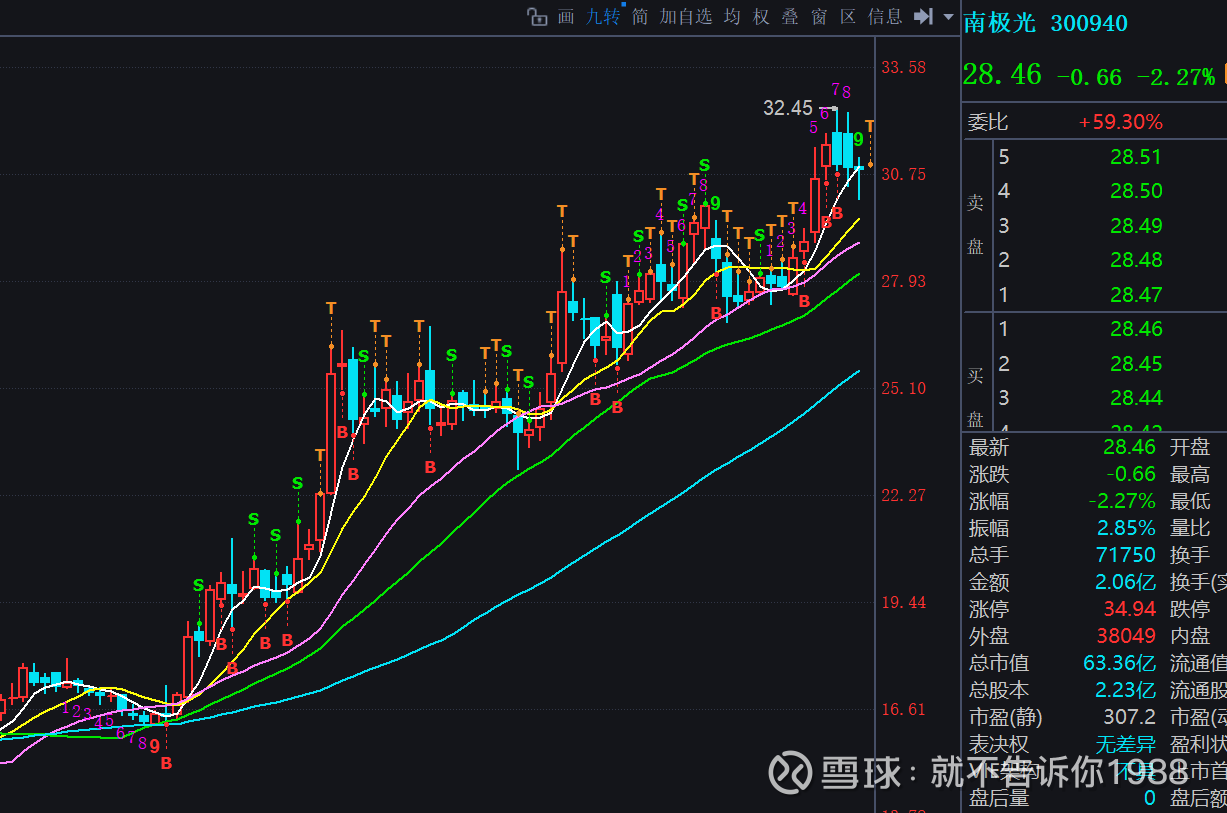Click the red 9 marker at chart bottom-left
The width and height of the screenshot is (1227, 813).
(x=155, y=745)
